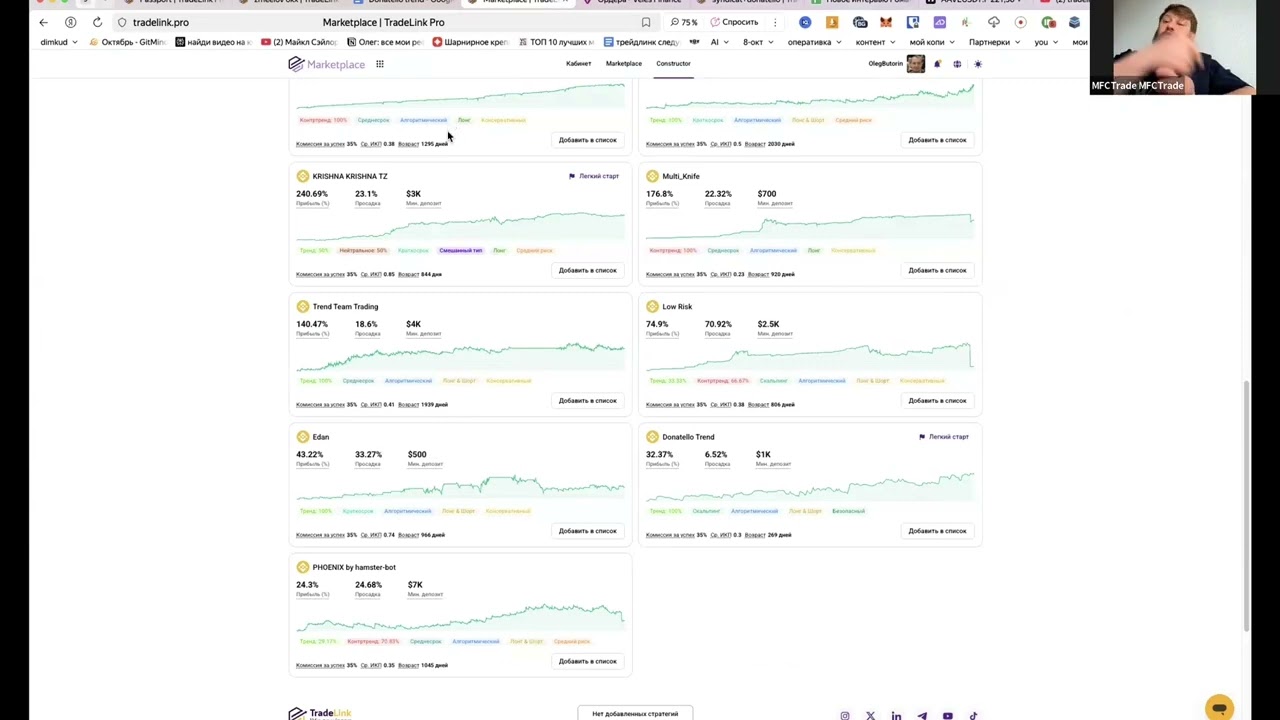Viewport: 1280px width, 720px height.
Task: Click Легкий старт badge on Donatello Trend
Action: coord(944,437)
